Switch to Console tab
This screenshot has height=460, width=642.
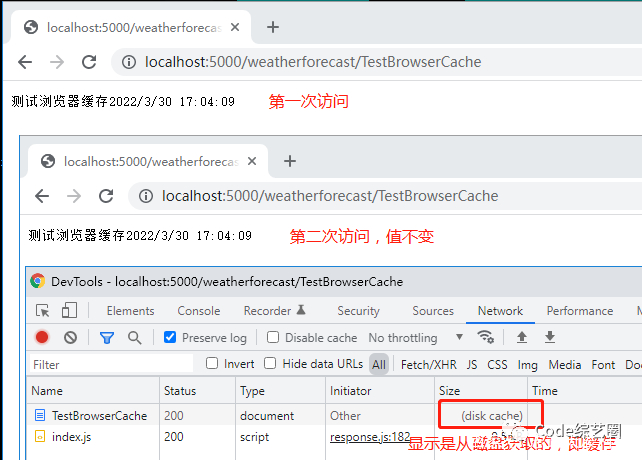tap(199, 311)
